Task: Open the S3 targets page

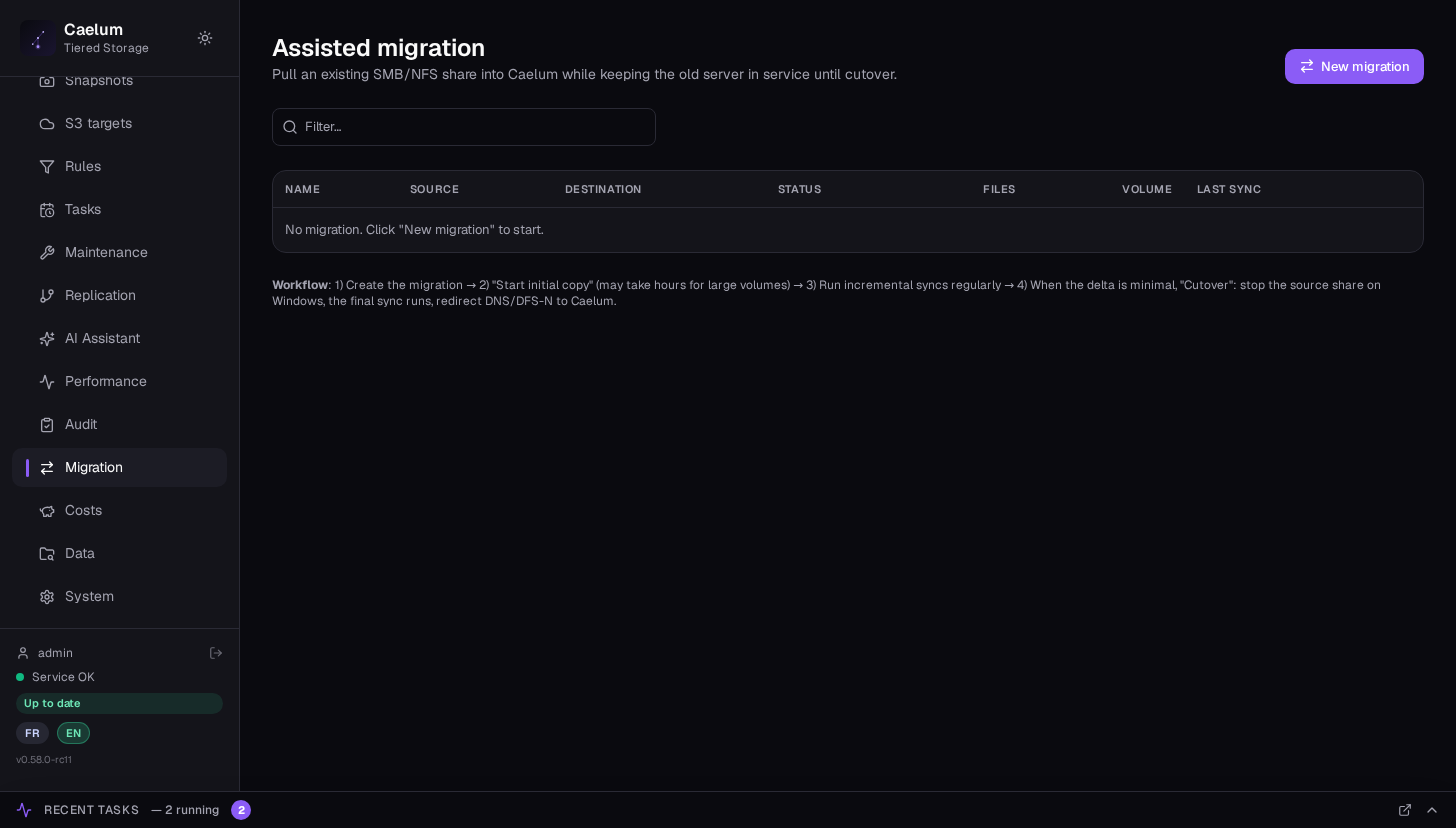Action: (119, 124)
